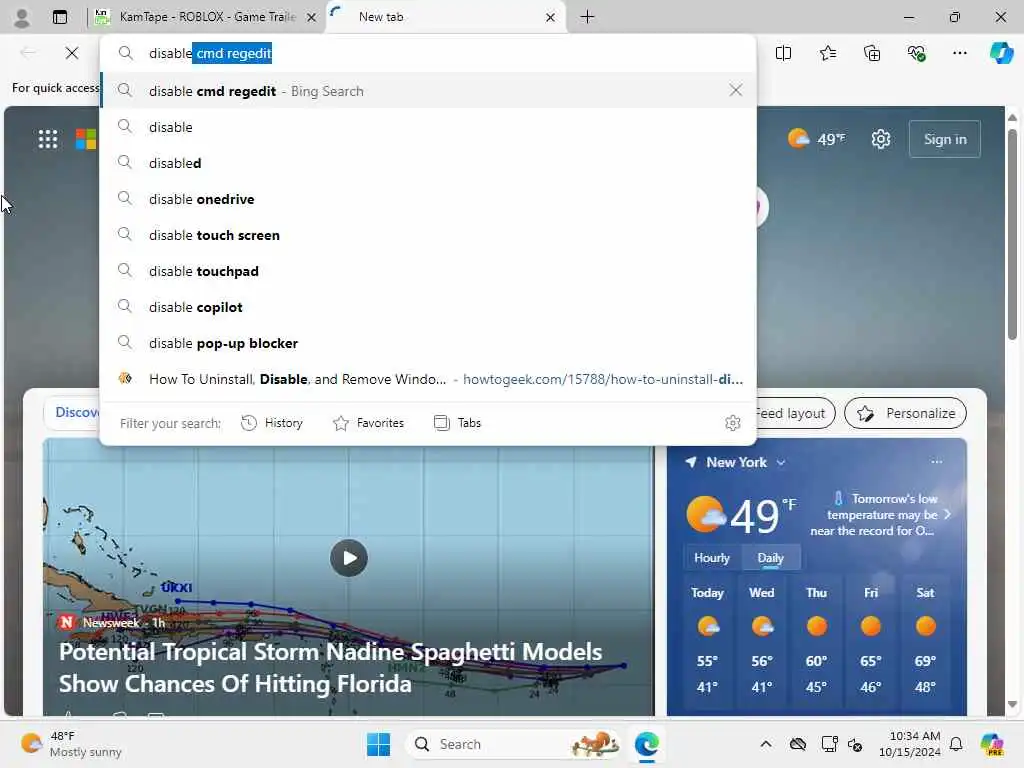Open the Windows Start menu
The height and width of the screenshot is (768, 1024).
pyautogui.click(x=378, y=744)
